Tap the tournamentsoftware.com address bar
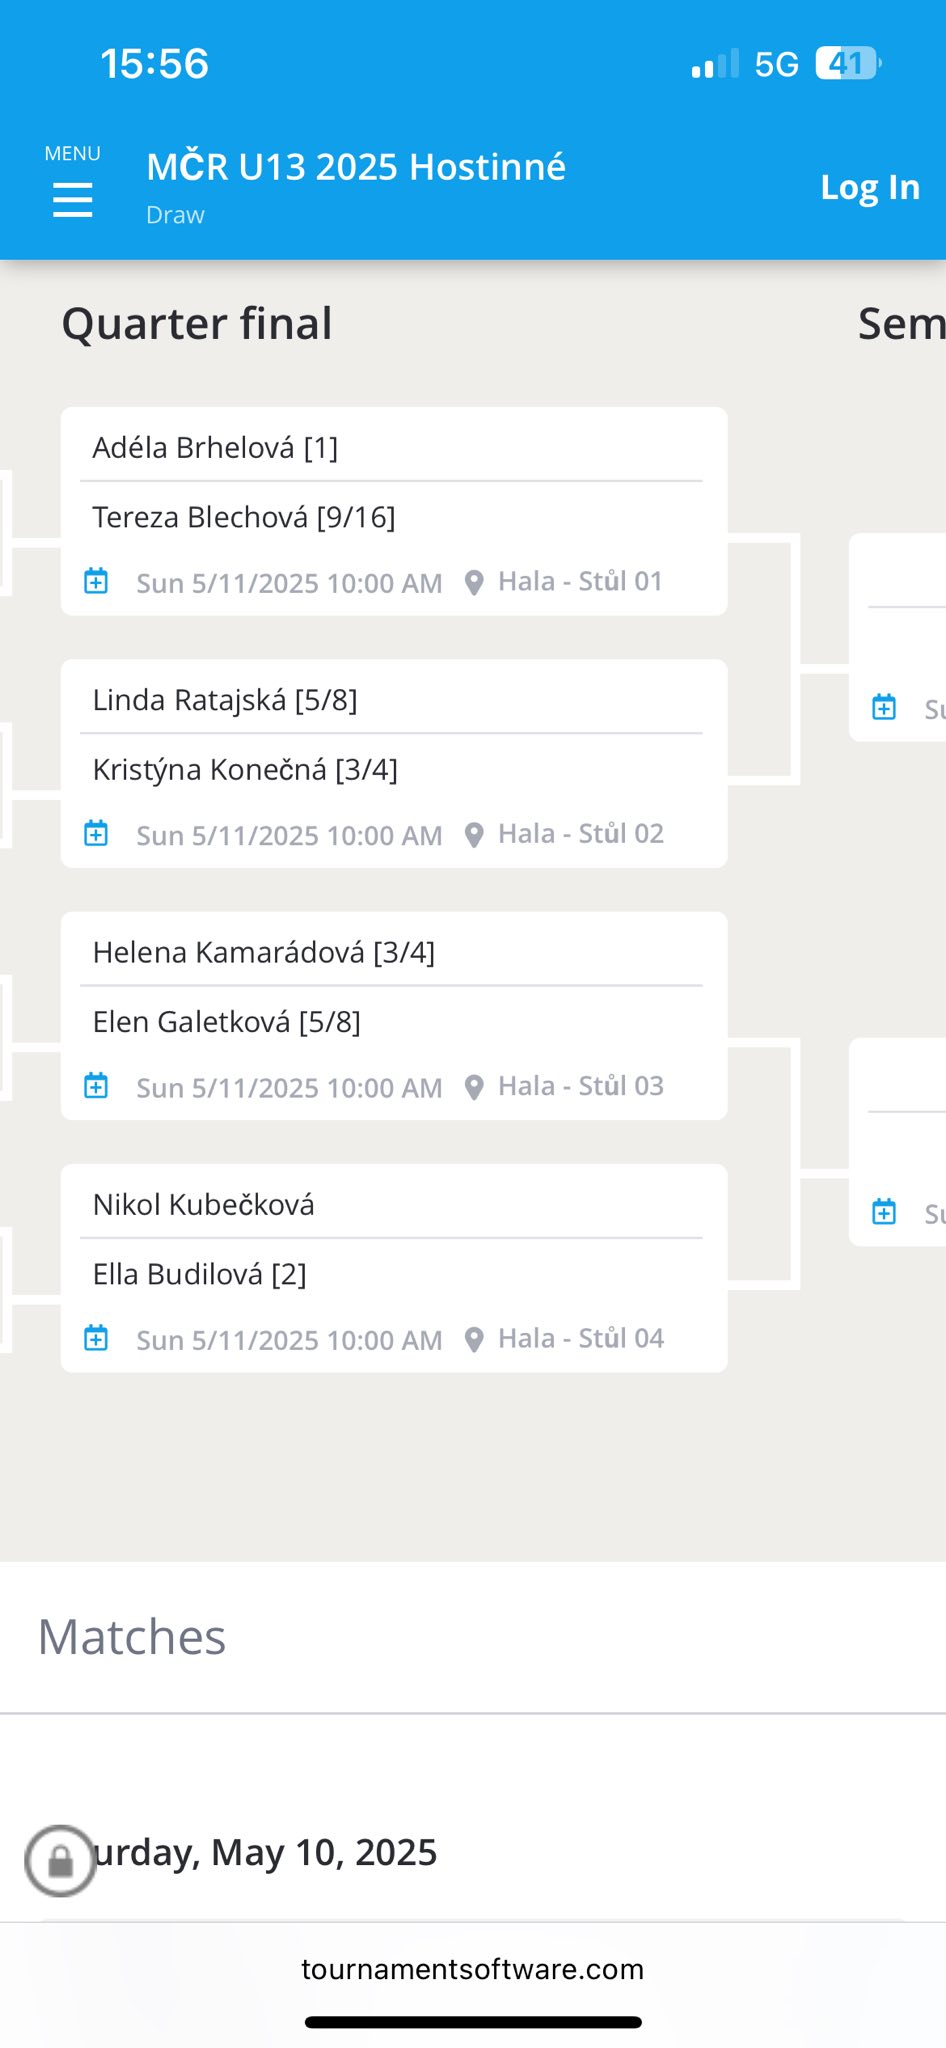Viewport: 946px width, 2048px height. [472, 1969]
